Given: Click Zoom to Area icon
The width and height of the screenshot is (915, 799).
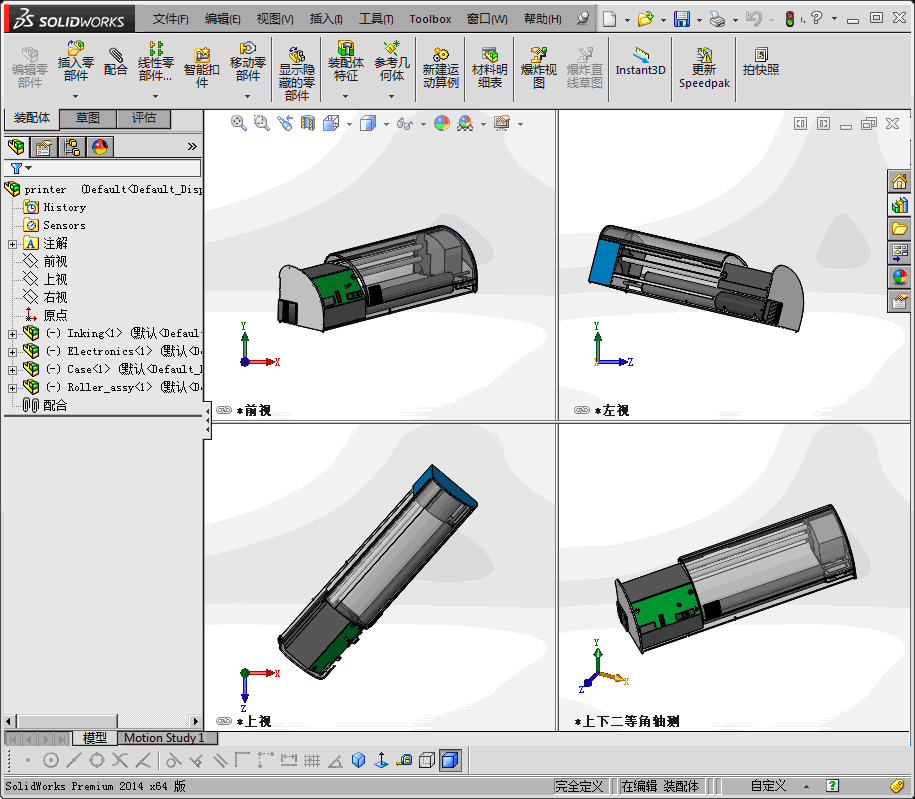Looking at the screenshot, I should (261, 123).
